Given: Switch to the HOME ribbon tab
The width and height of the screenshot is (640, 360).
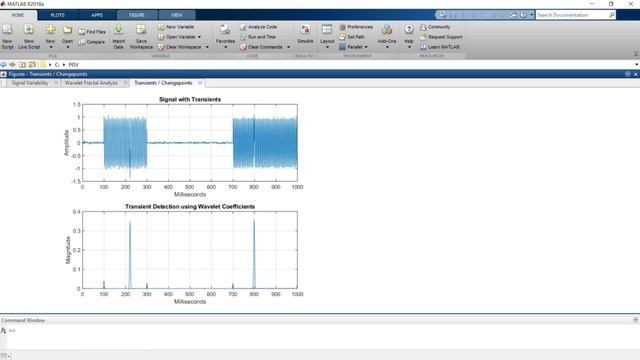Looking at the screenshot, I should tap(18, 15).
